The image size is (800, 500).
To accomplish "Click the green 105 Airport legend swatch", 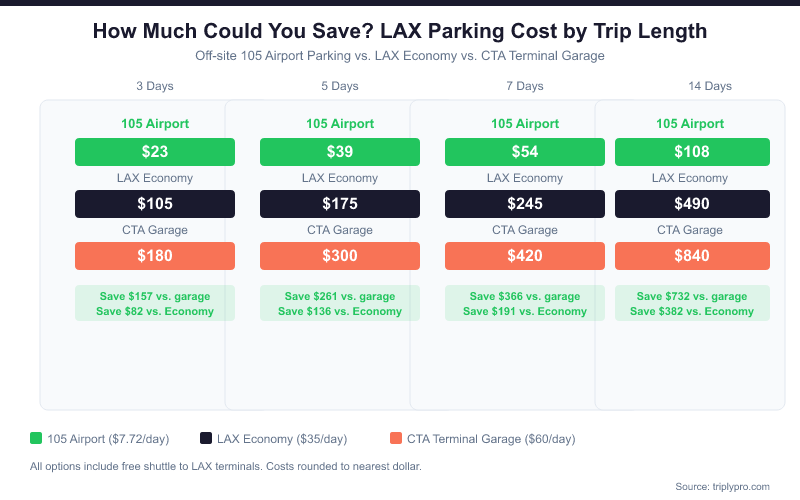I will pos(36,438).
